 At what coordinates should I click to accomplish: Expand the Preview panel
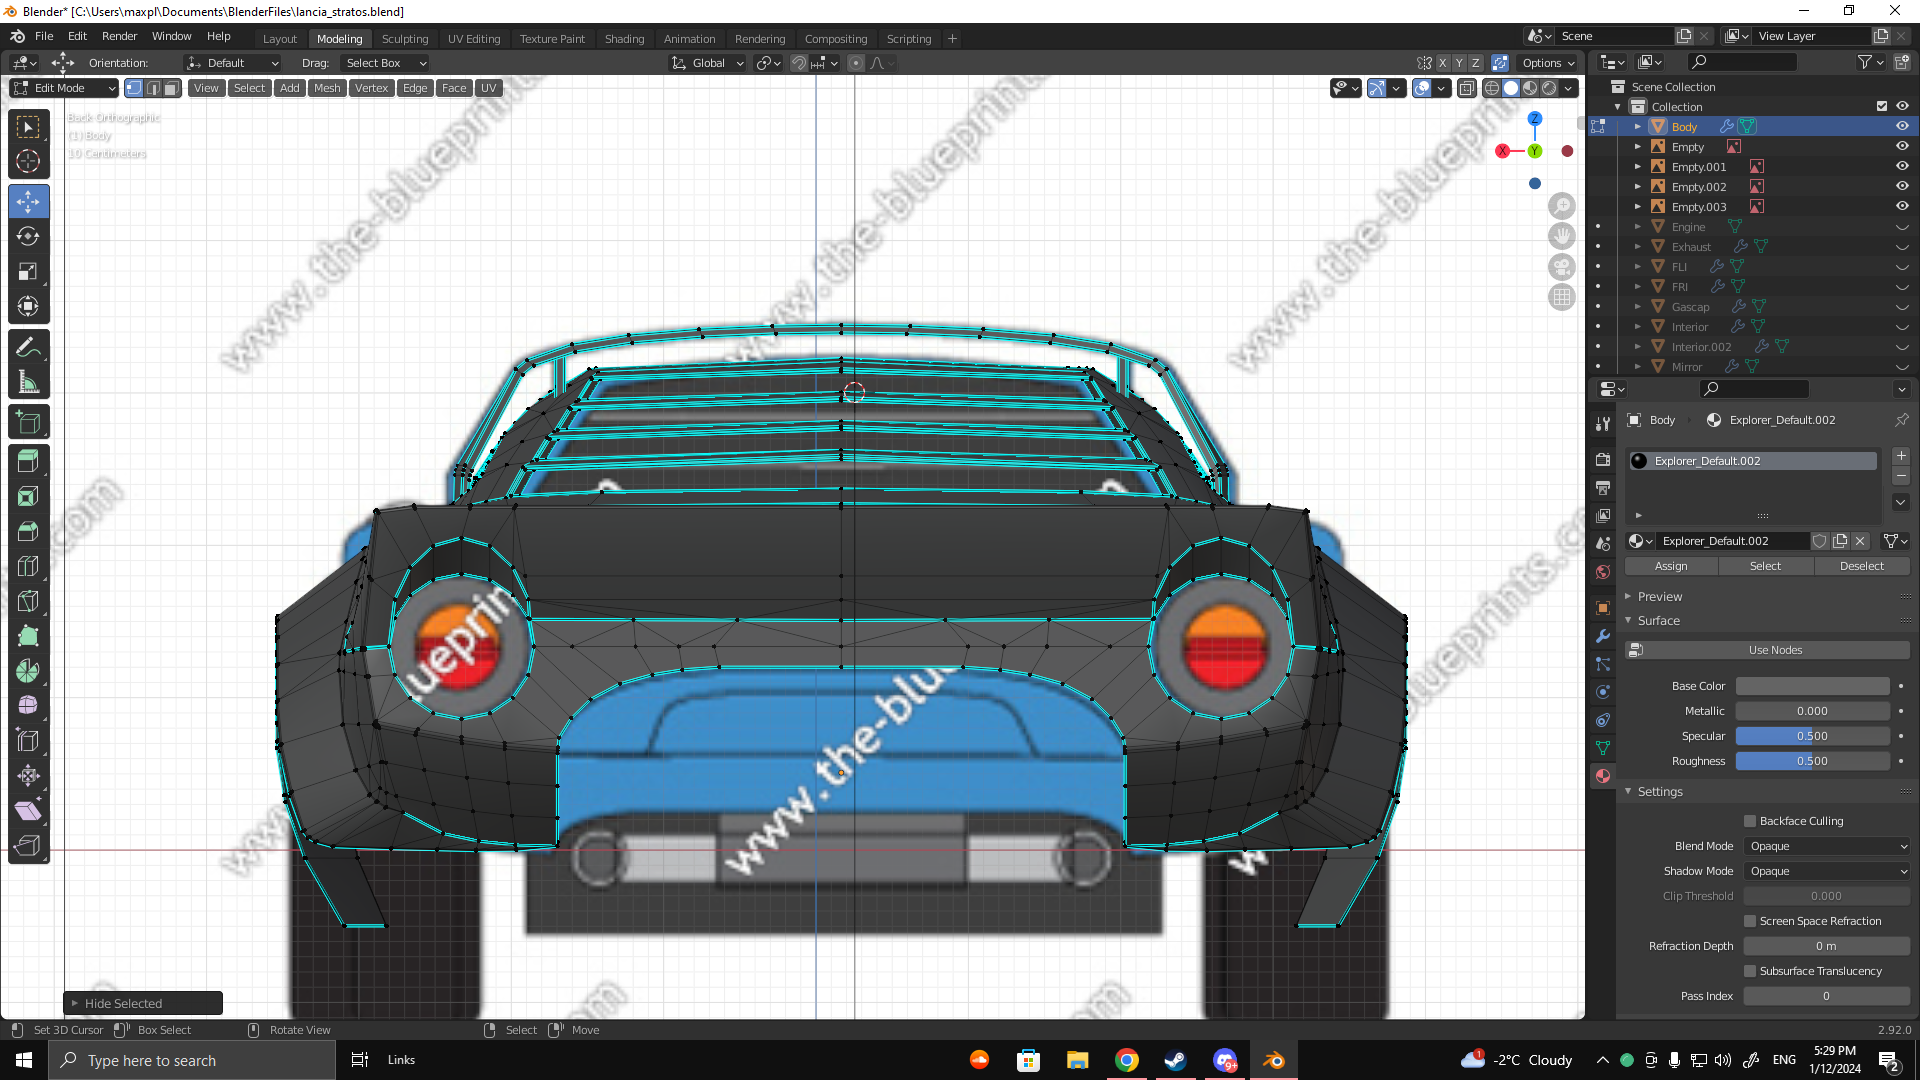coord(1659,596)
